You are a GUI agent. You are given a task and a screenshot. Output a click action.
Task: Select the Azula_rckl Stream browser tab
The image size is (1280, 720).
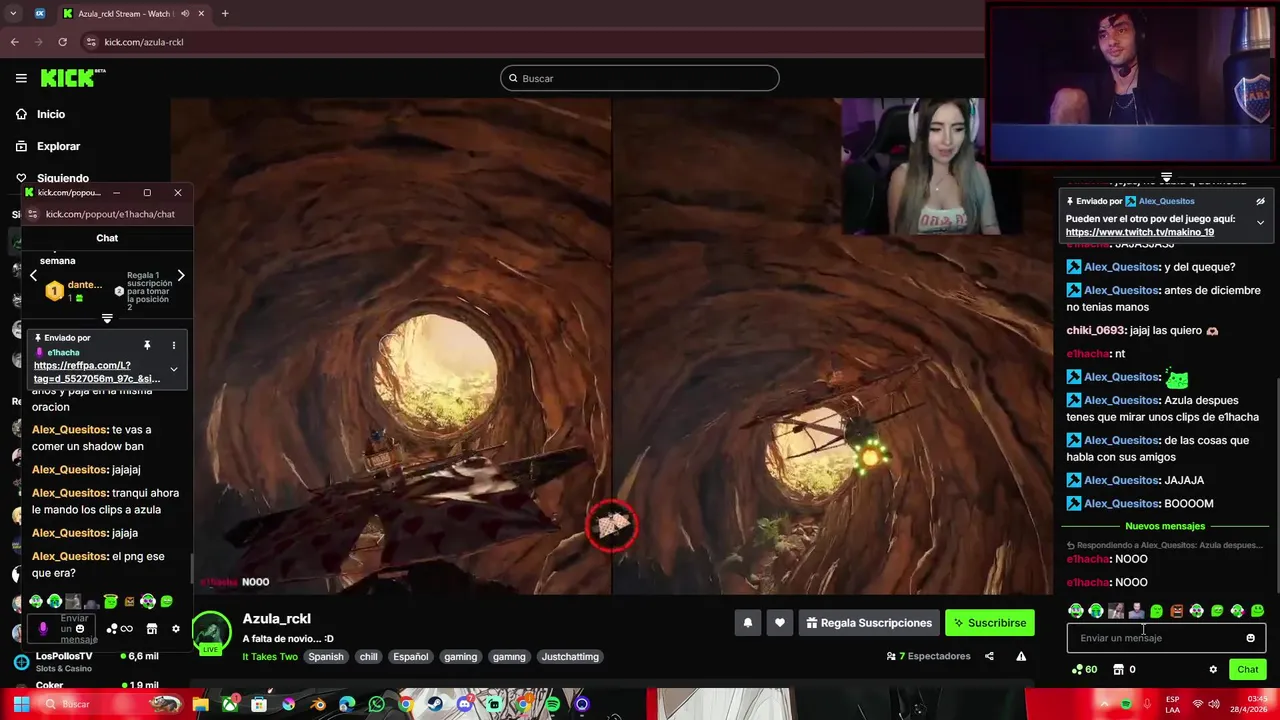click(x=133, y=14)
